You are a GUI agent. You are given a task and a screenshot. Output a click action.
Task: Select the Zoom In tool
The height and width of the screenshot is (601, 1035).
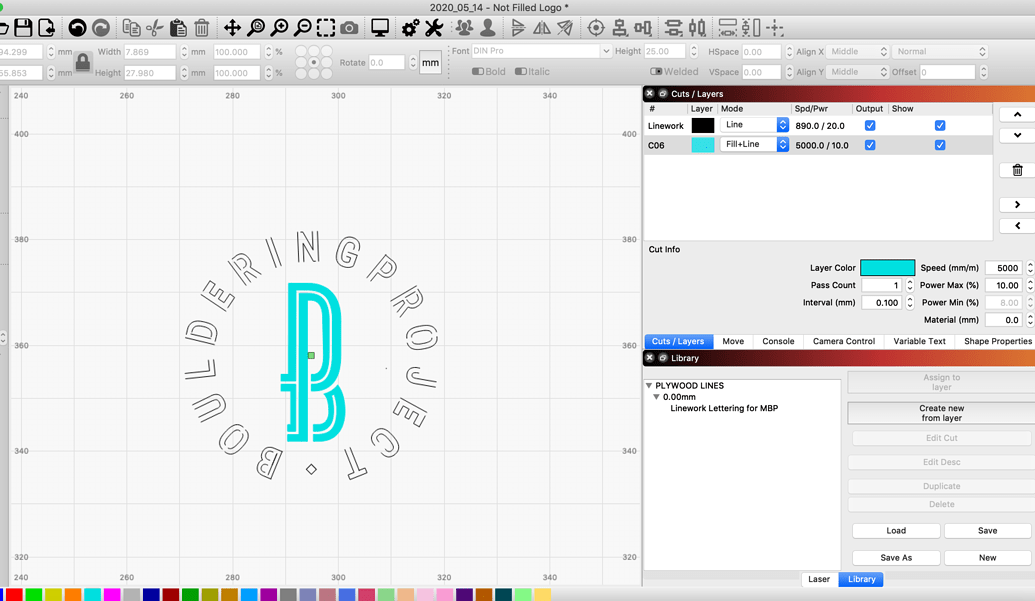point(279,27)
